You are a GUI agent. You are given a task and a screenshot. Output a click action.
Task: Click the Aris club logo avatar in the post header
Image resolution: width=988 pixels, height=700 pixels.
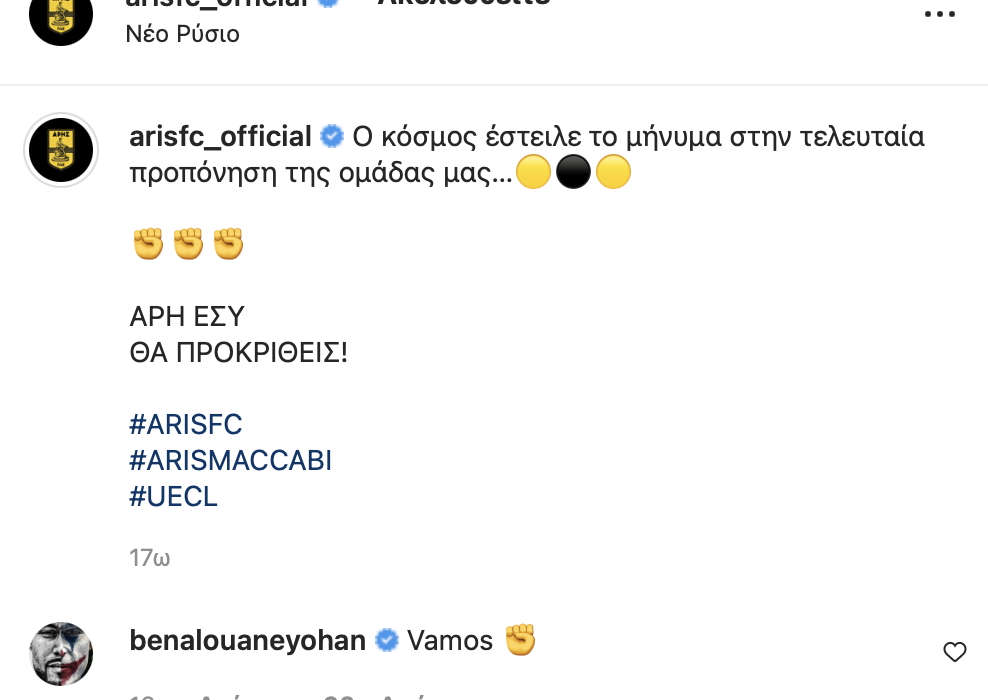61,15
